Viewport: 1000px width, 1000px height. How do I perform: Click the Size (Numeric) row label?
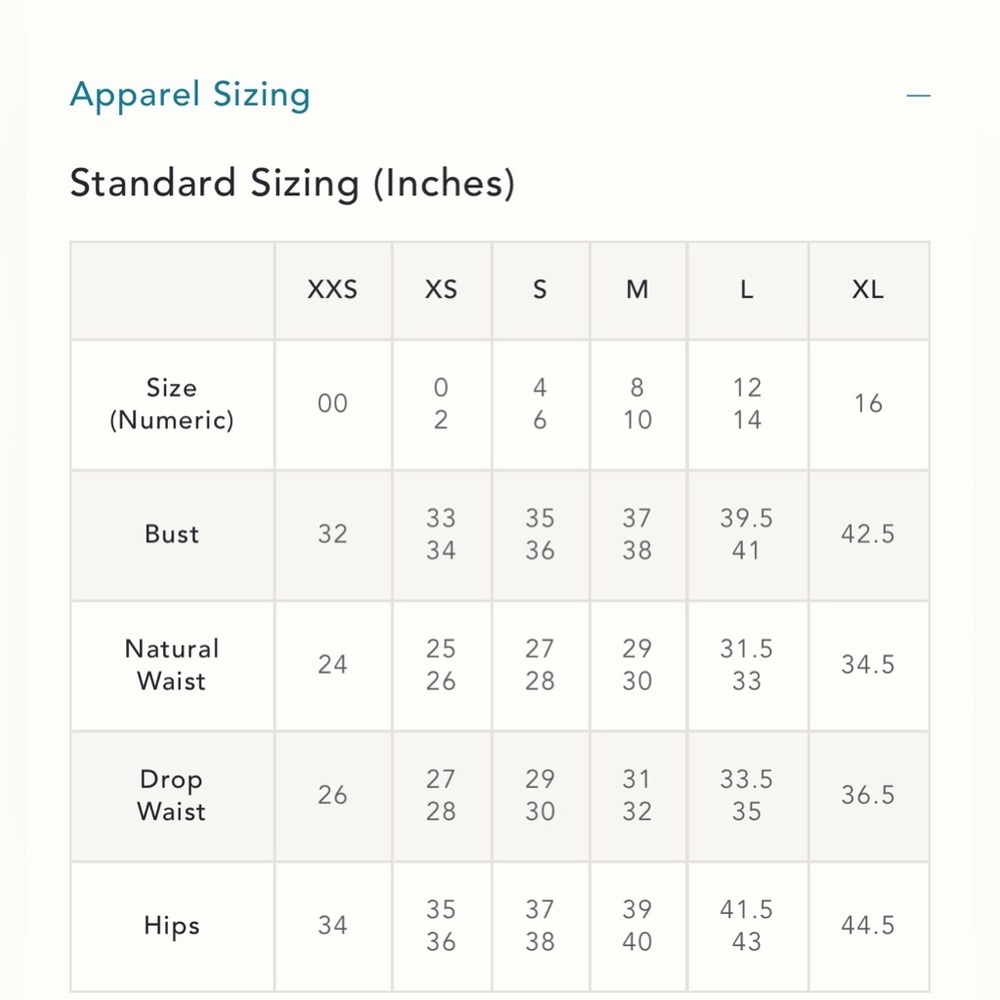[x=172, y=404]
